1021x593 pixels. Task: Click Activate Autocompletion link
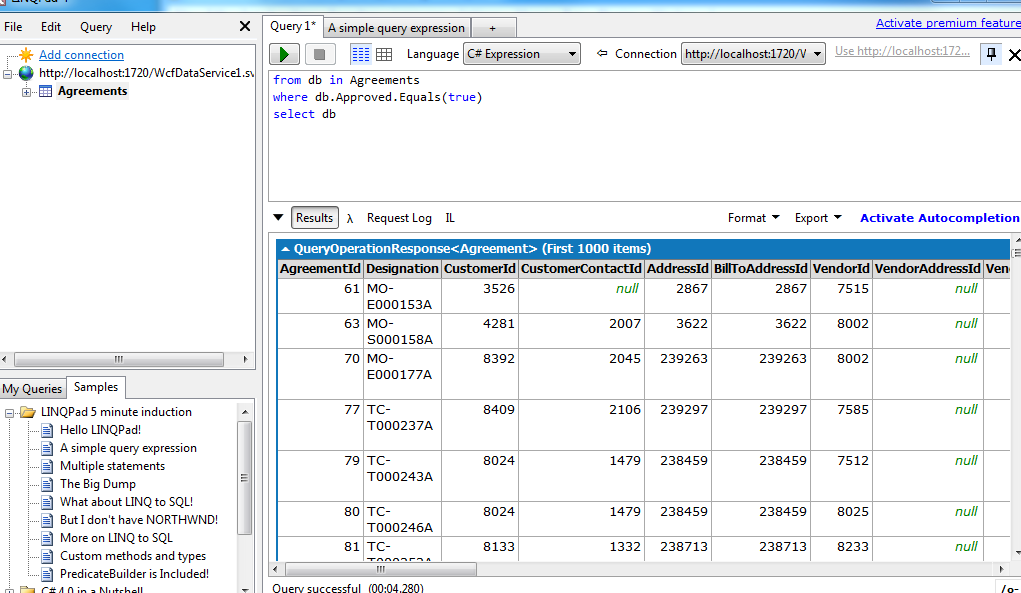[x=940, y=218]
